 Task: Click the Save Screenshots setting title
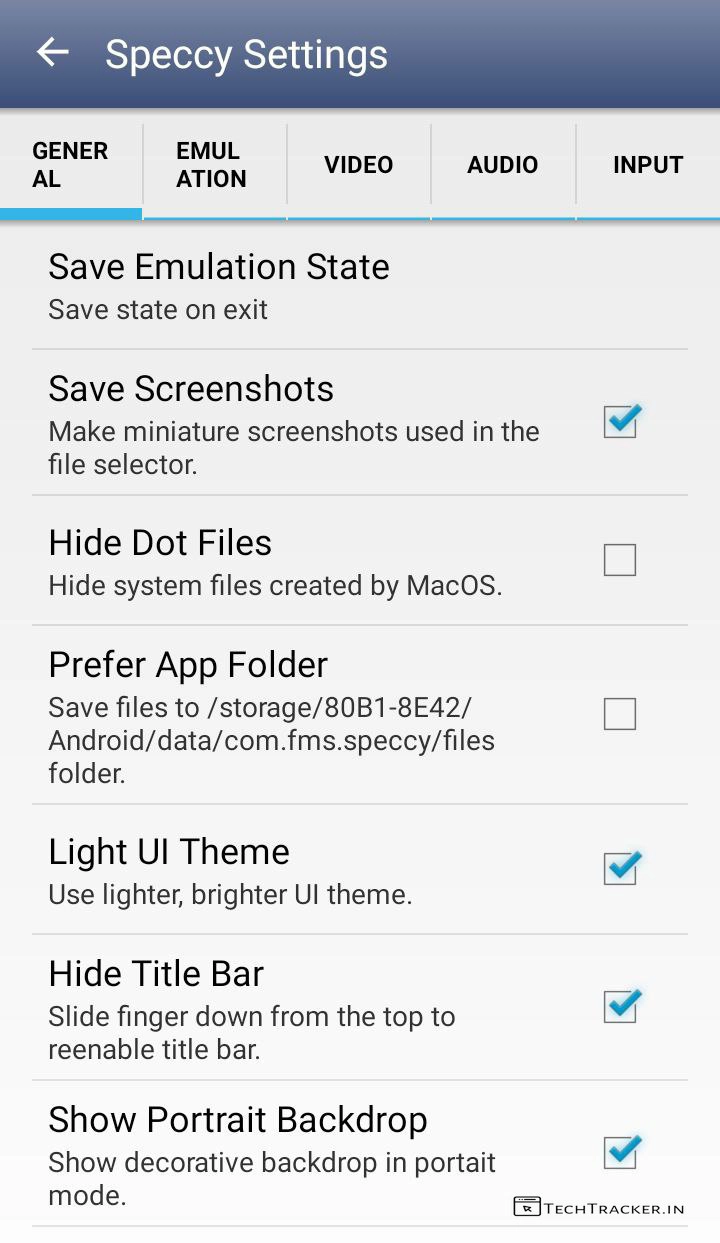pos(191,389)
